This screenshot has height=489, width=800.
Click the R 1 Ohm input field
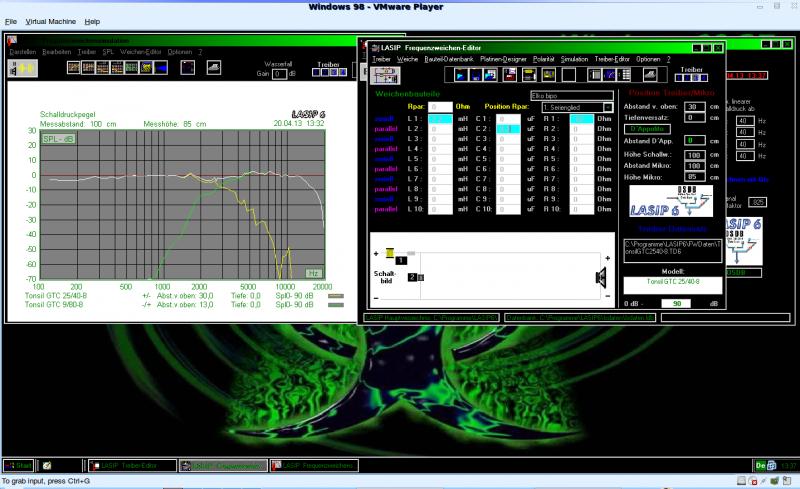582,119
